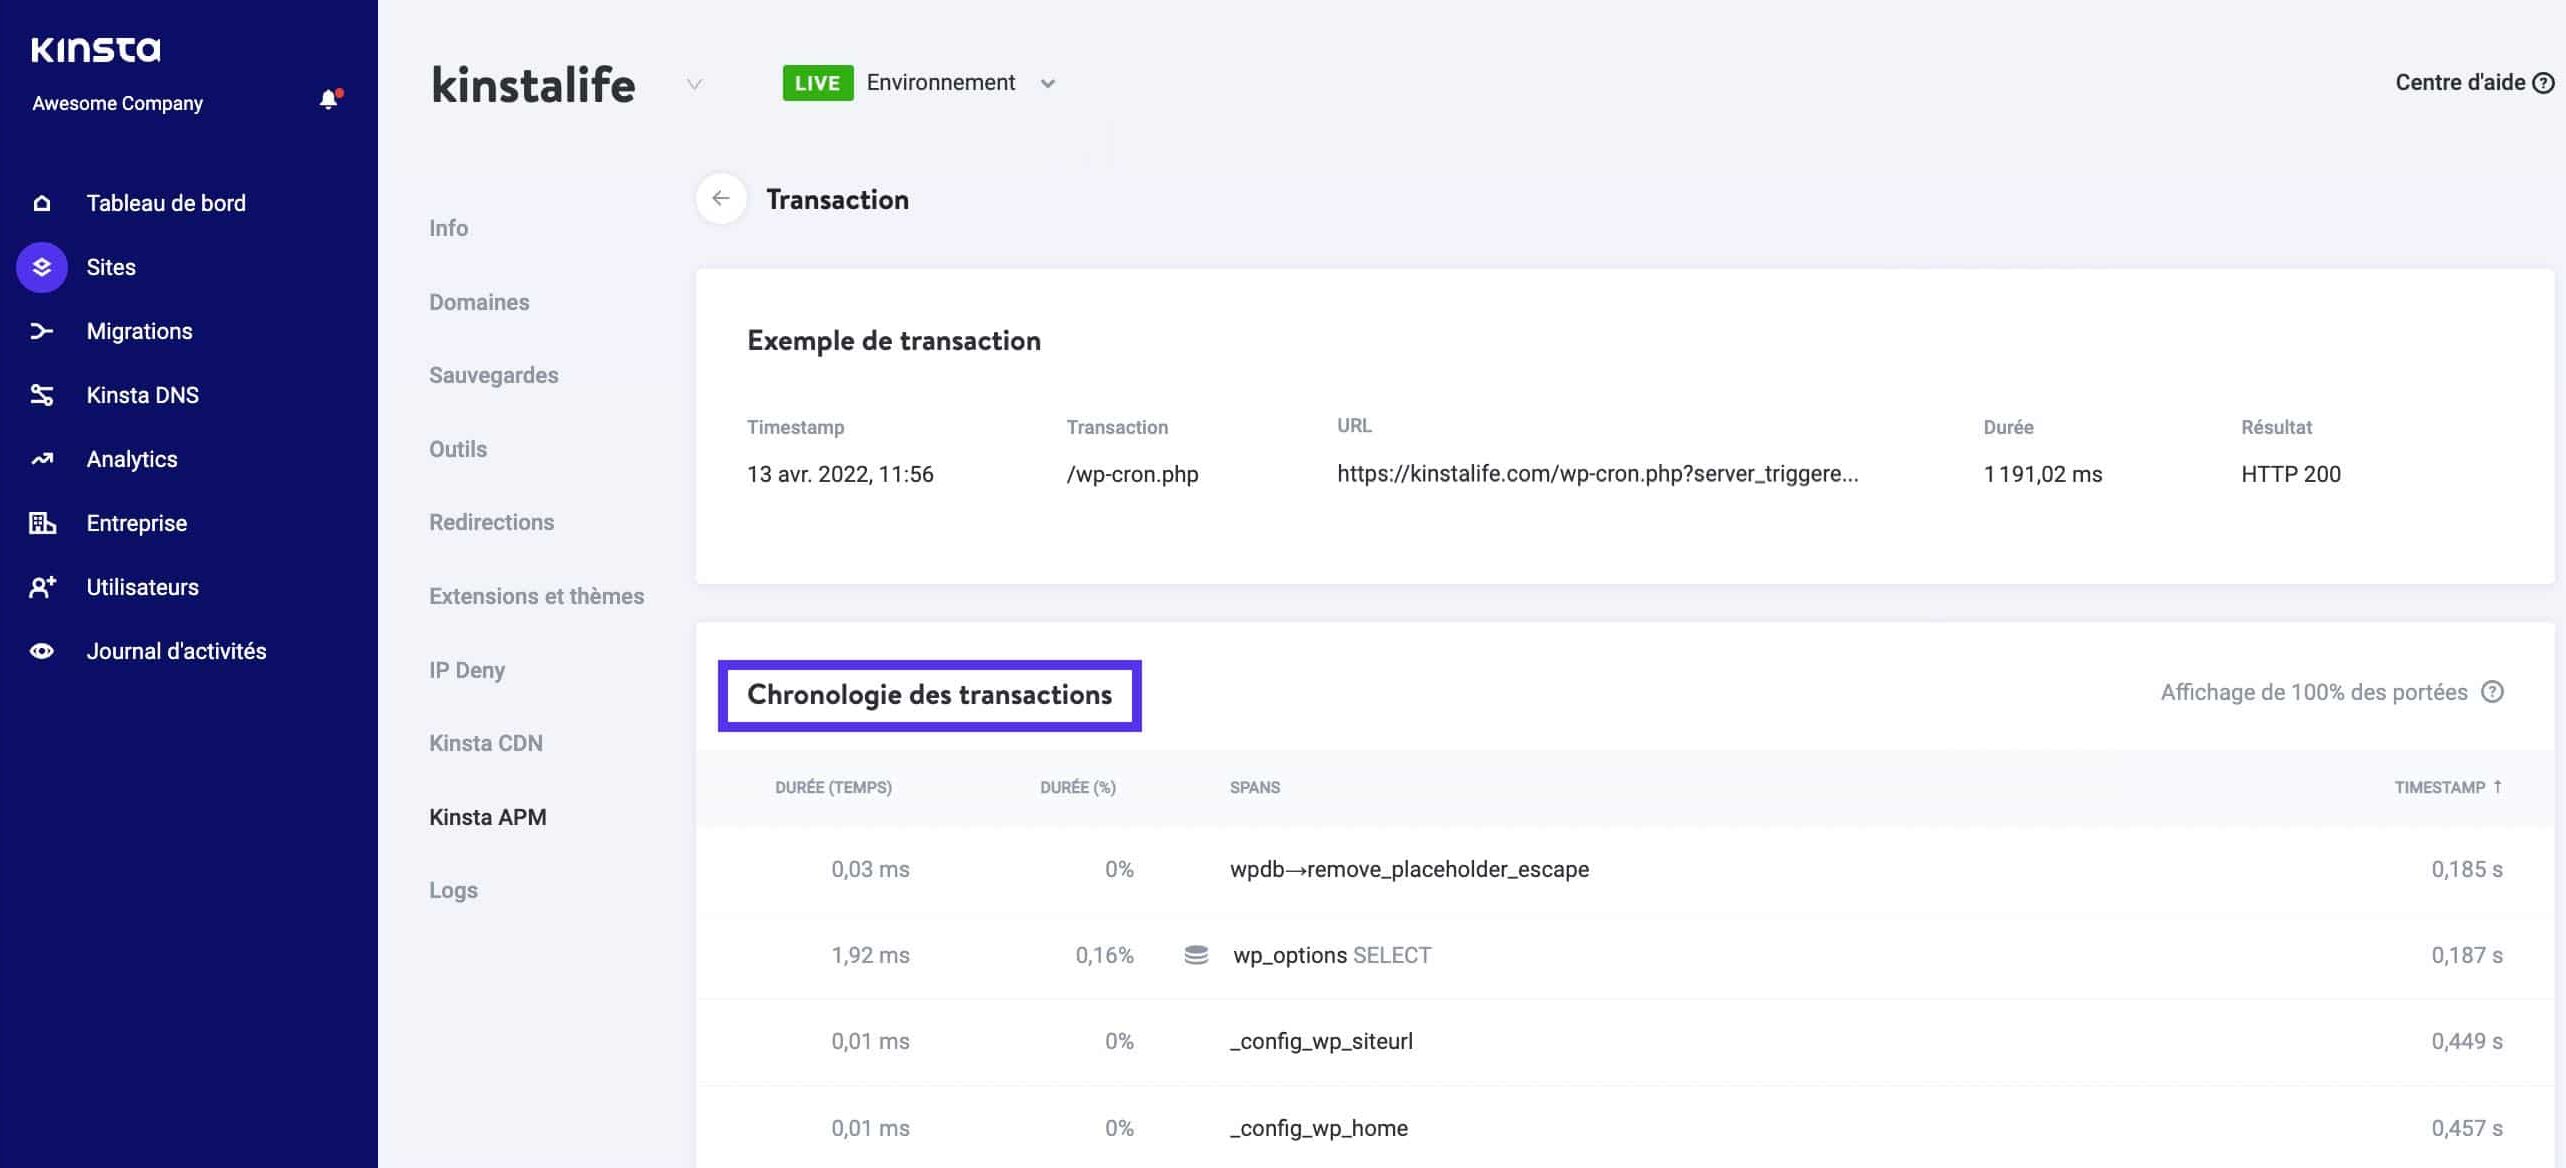Click the Tableau de bord home icon
Screen dimensions: 2566x1168
point(42,203)
